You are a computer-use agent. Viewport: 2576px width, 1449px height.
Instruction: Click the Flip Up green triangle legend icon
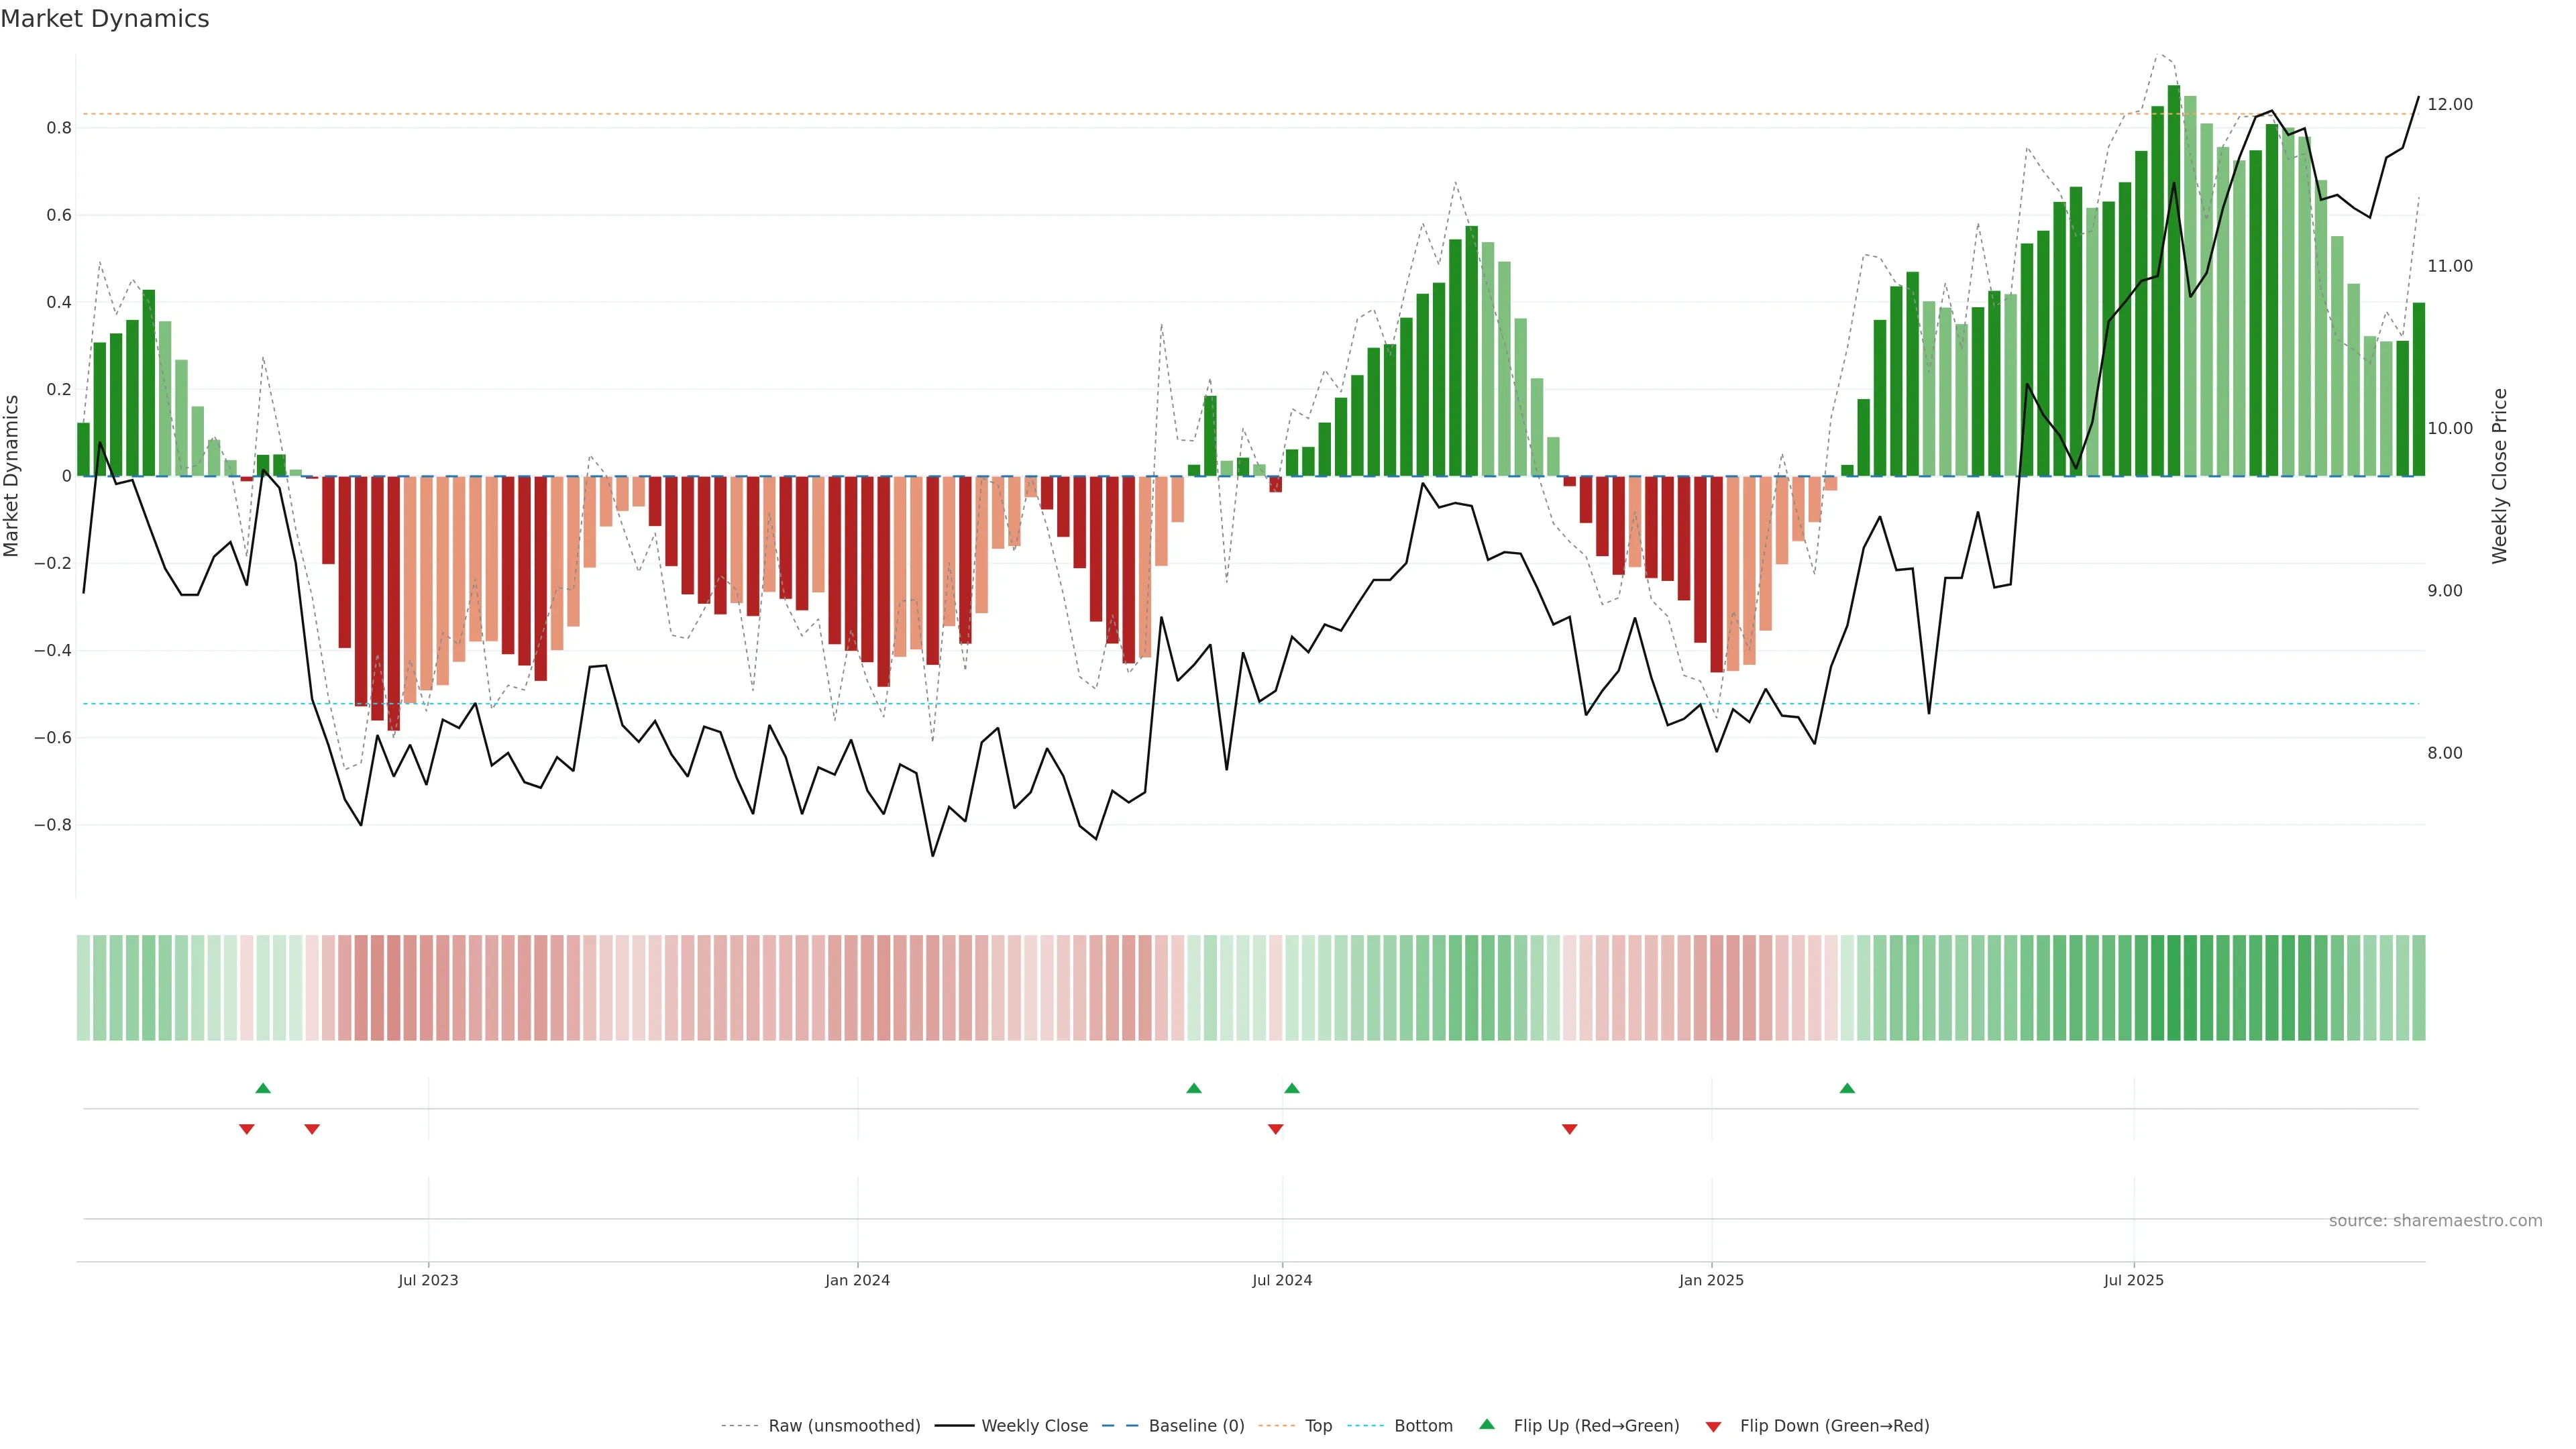[x=1487, y=1424]
